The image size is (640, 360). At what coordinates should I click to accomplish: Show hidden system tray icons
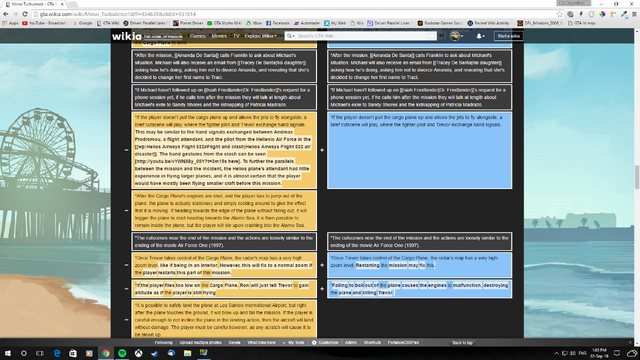[x=556, y=353]
